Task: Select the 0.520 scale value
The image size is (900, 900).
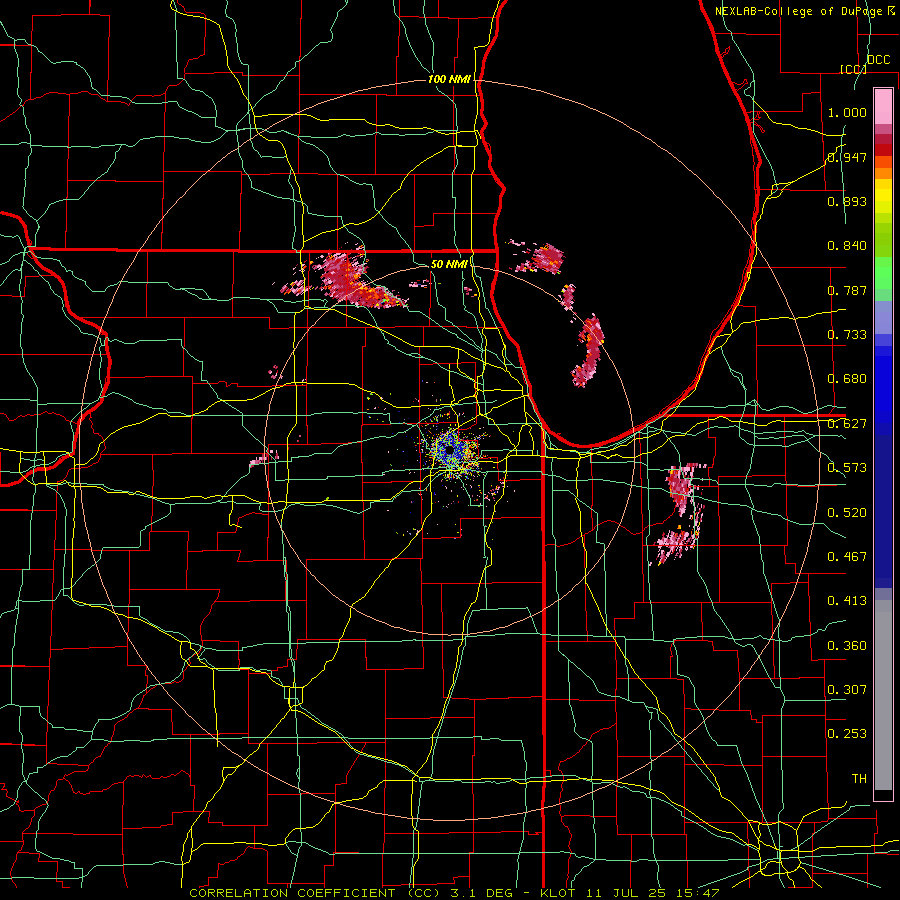Action: click(847, 513)
